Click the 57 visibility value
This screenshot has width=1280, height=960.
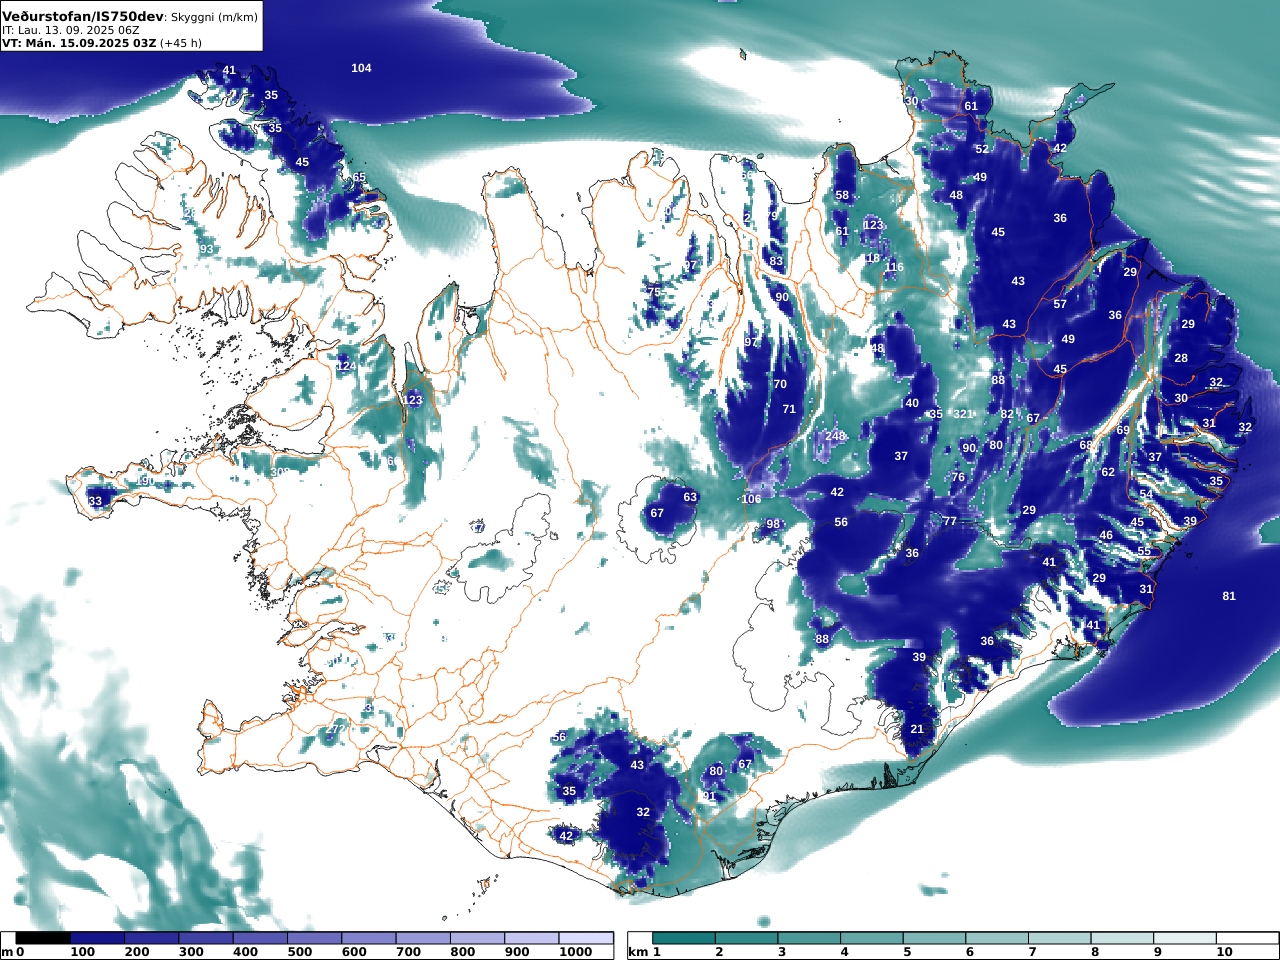tap(1060, 304)
